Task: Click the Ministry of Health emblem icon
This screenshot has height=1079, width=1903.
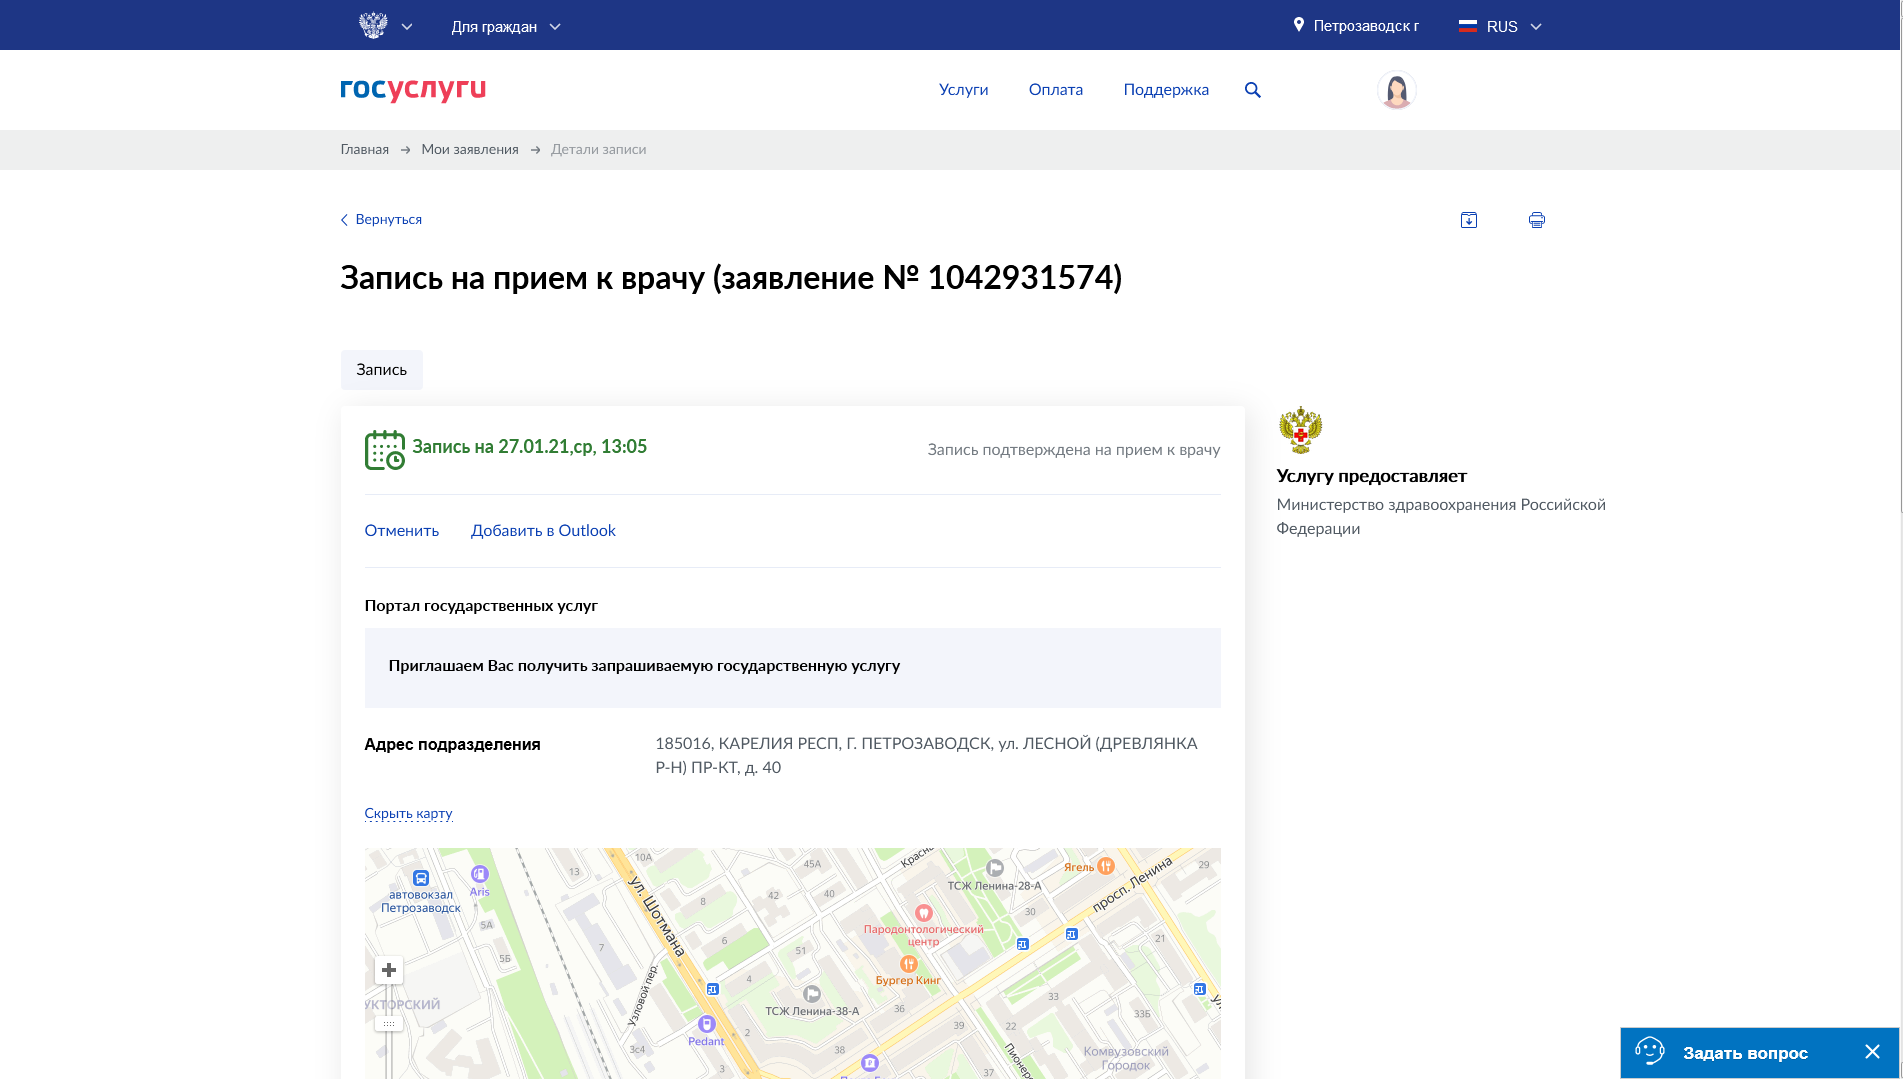Action: (x=1300, y=431)
